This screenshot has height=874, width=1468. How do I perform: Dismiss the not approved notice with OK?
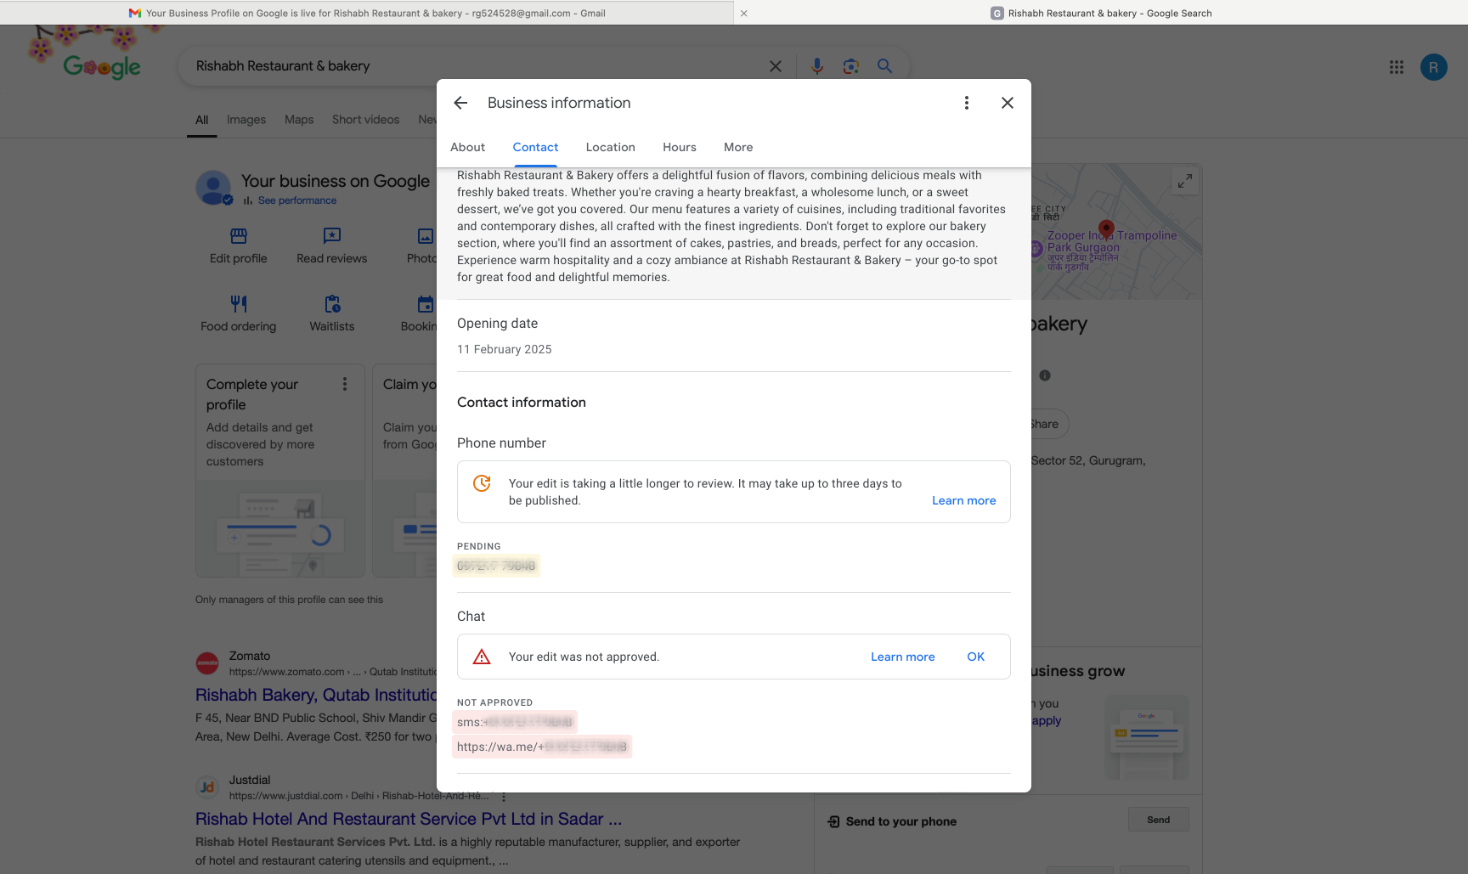976,657
